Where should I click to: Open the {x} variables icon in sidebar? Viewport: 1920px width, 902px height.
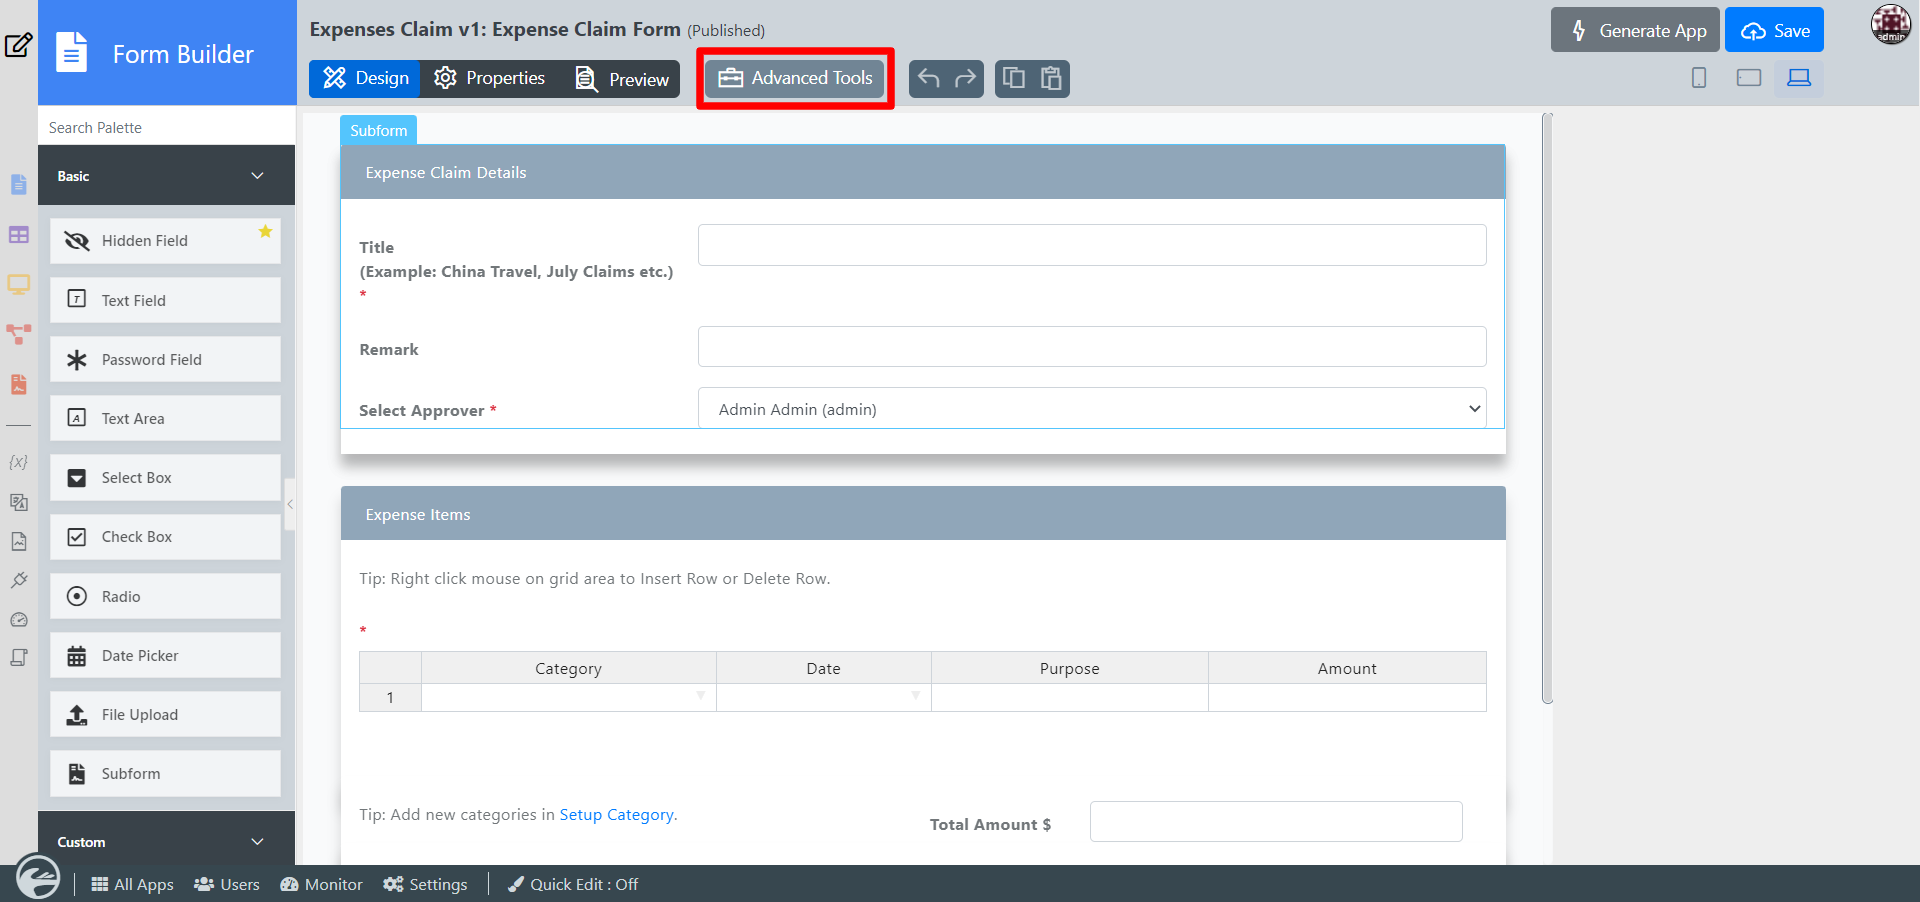coord(19,462)
